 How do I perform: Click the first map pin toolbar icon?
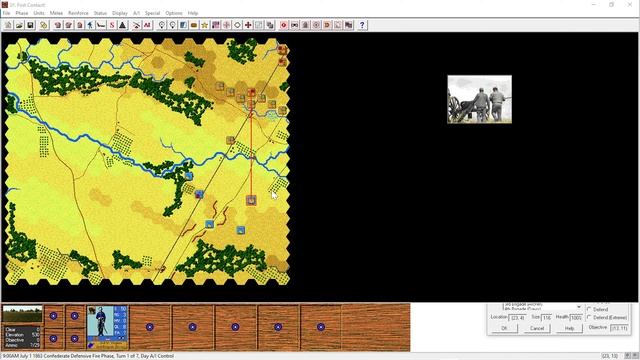[x=162, y=25]
